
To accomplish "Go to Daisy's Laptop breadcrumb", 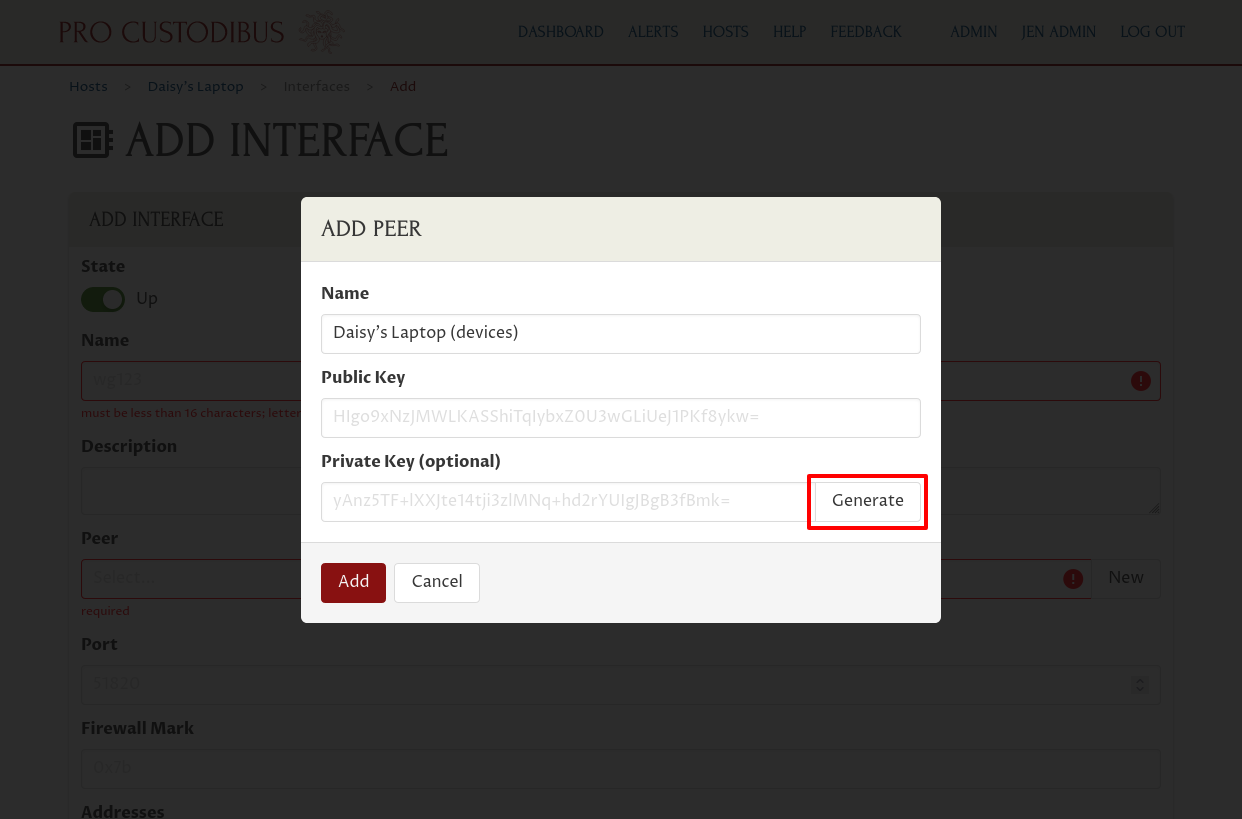I will click(196, 87).
